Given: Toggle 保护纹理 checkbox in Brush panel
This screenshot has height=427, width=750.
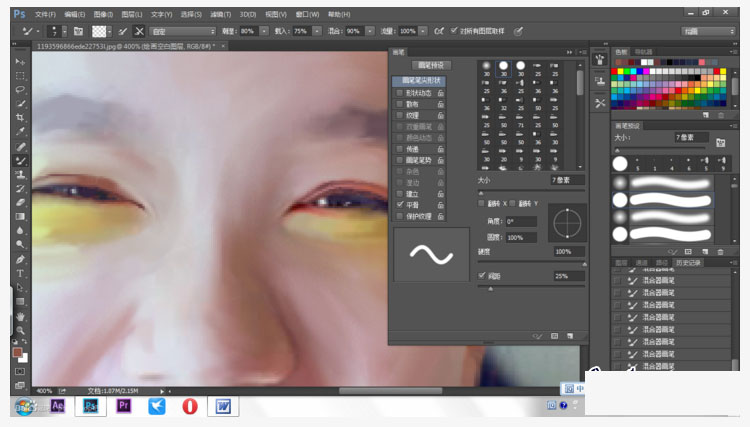Looking at the screenshot, I should [x=399, y=216].
